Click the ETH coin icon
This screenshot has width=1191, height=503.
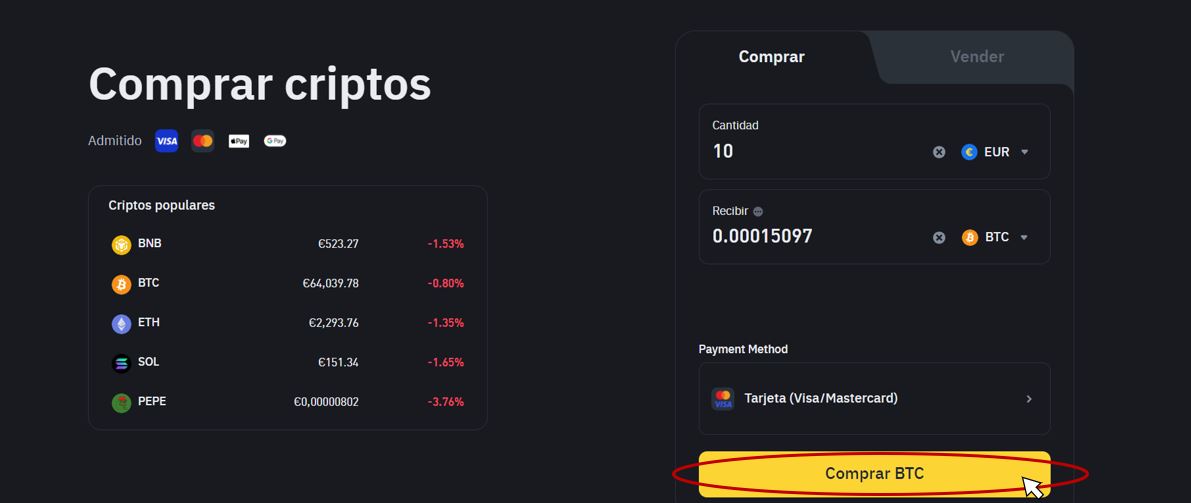point(121,323)
